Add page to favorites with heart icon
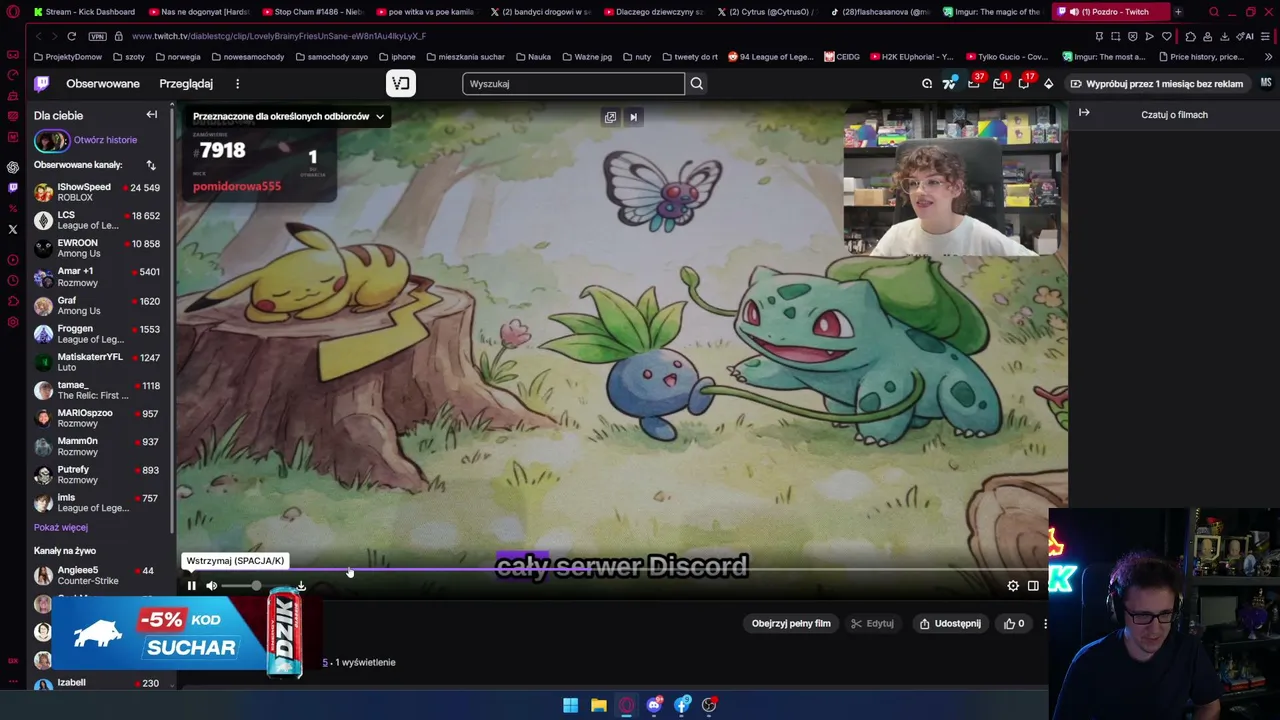Image resolution: width=1280 pixels, height=720 pixels. (1166, 36)
